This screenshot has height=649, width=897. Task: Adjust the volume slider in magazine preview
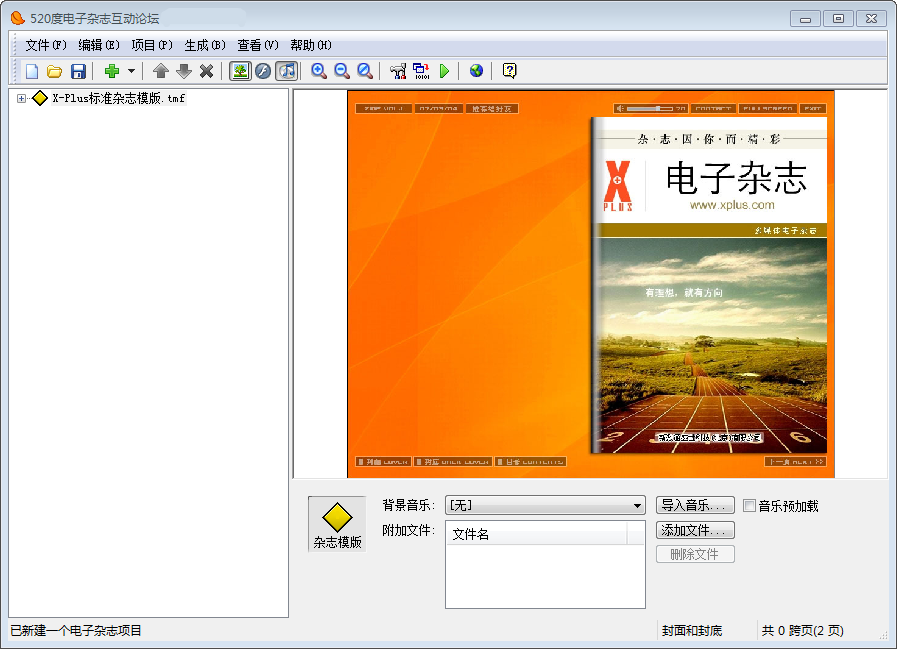tap(656, 108)
